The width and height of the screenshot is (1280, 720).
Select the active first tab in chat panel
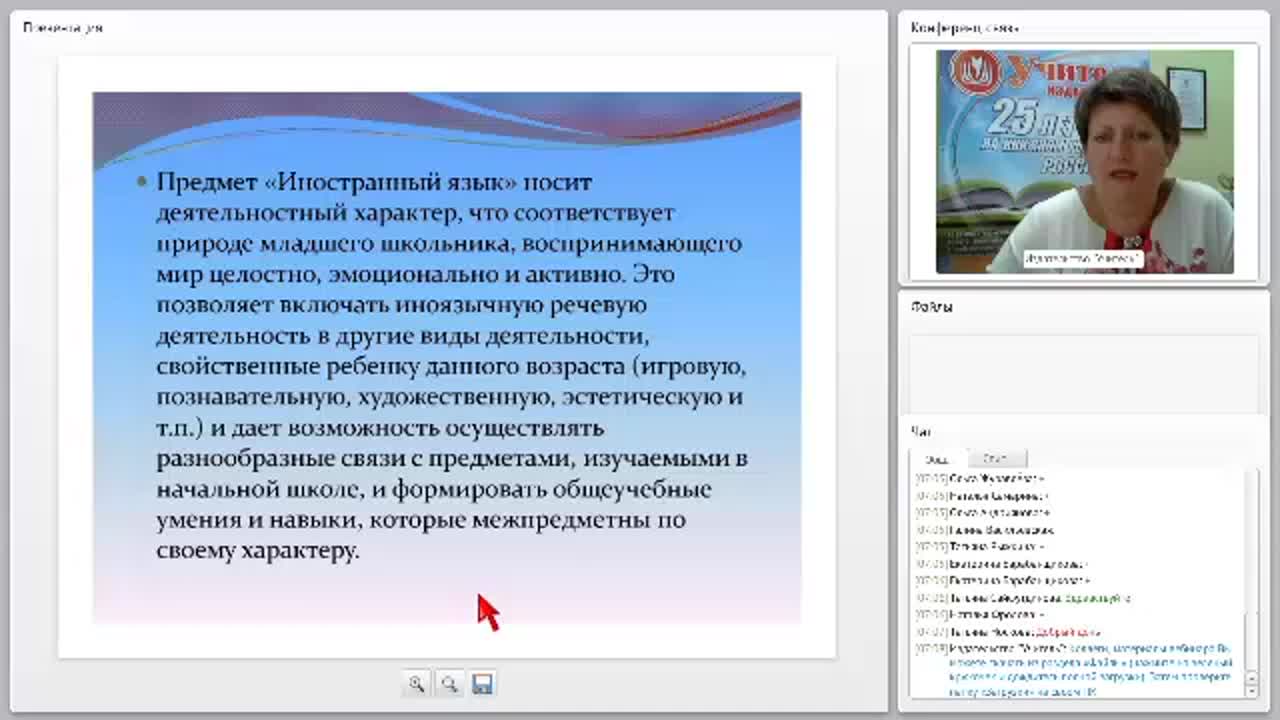pos(938,459)
